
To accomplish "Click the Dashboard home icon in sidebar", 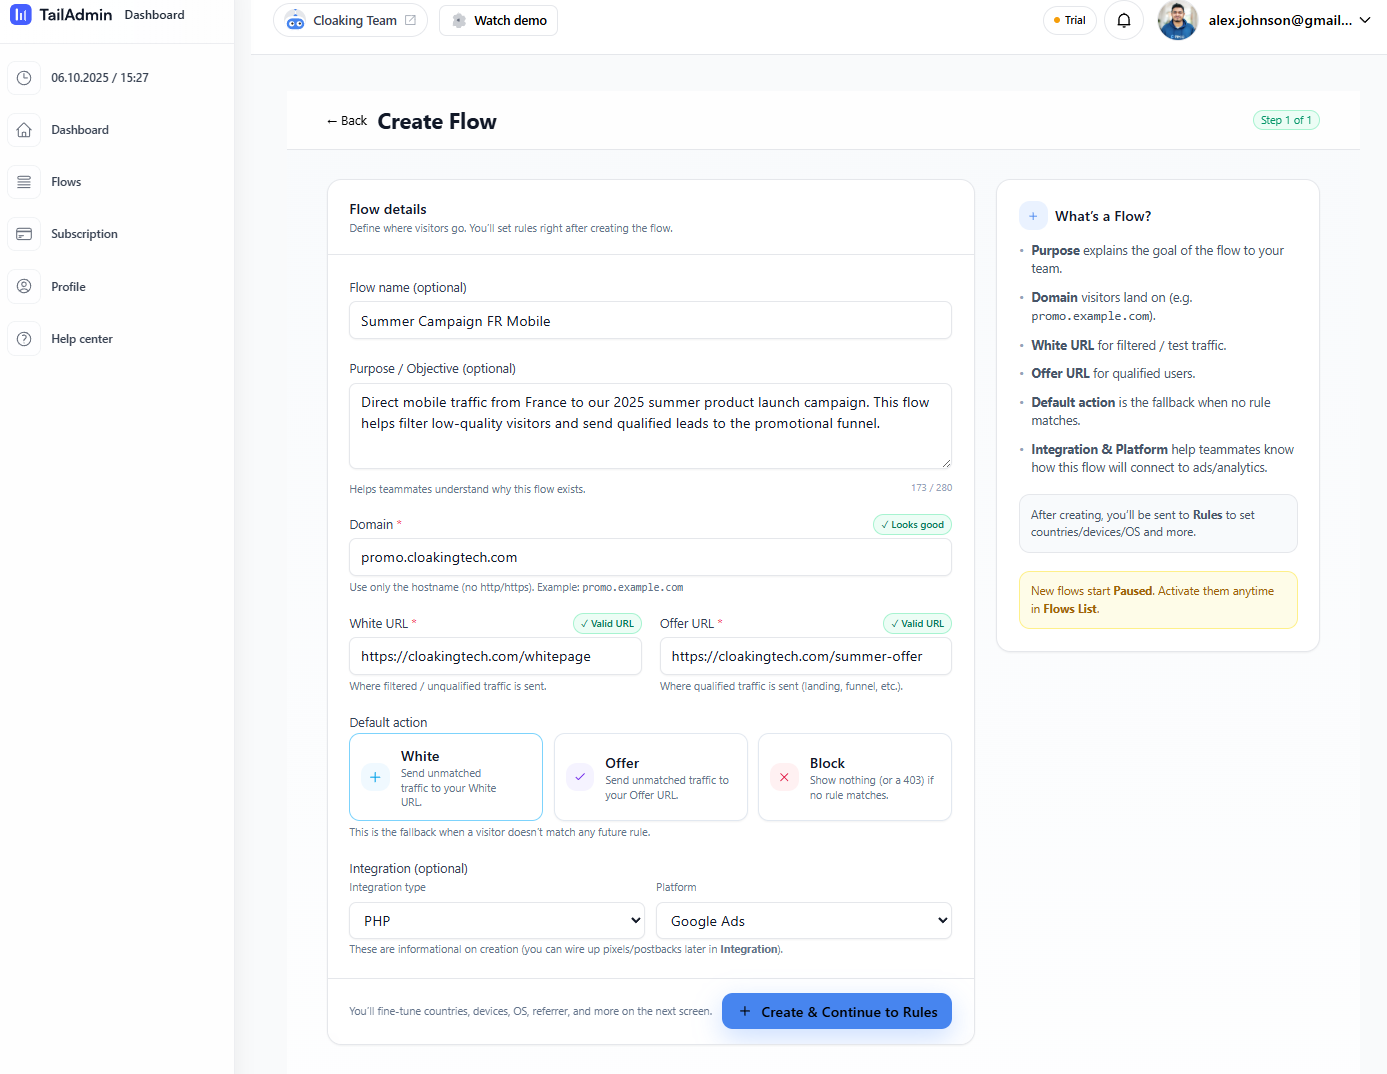I will click(24, 130).
